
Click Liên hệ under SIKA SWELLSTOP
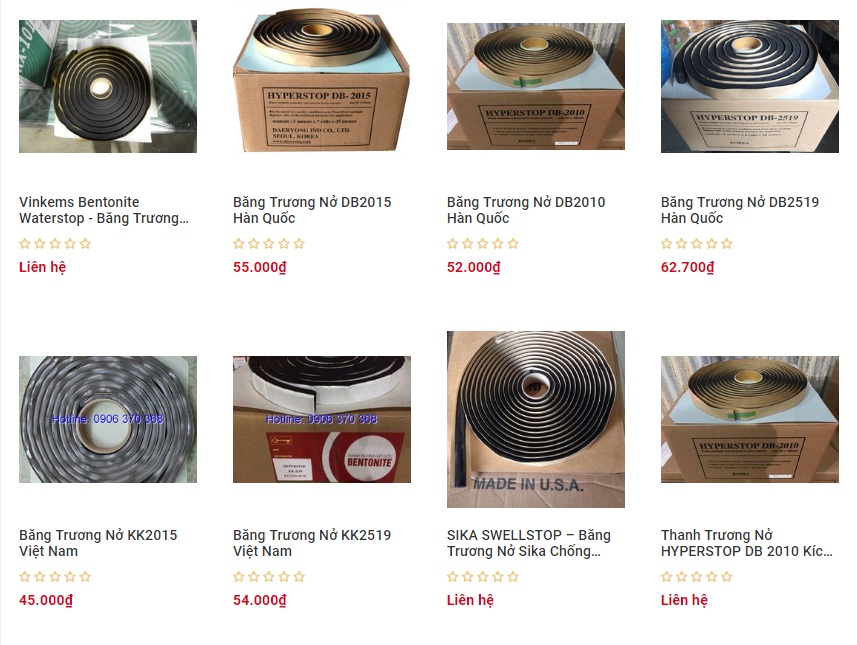coord(470,600)
